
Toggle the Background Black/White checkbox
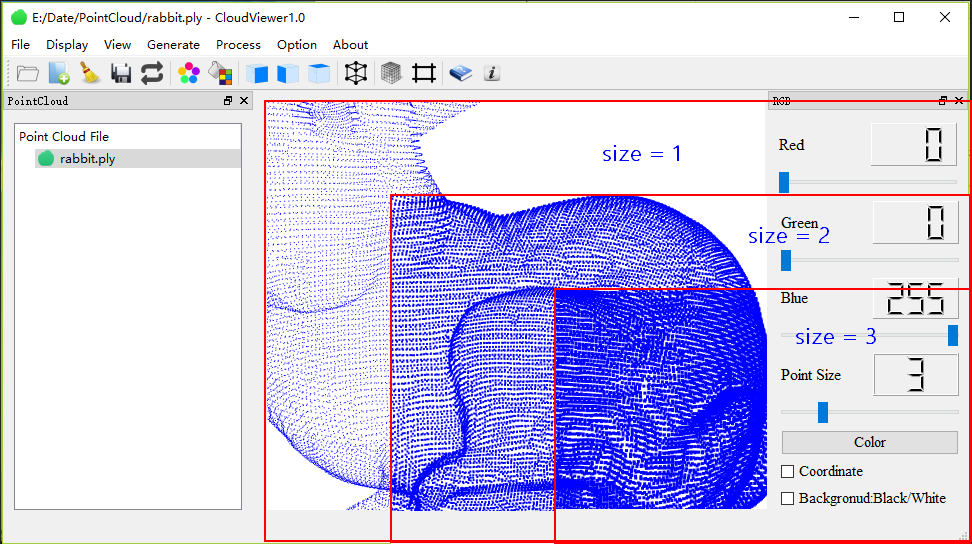point(788,498)
